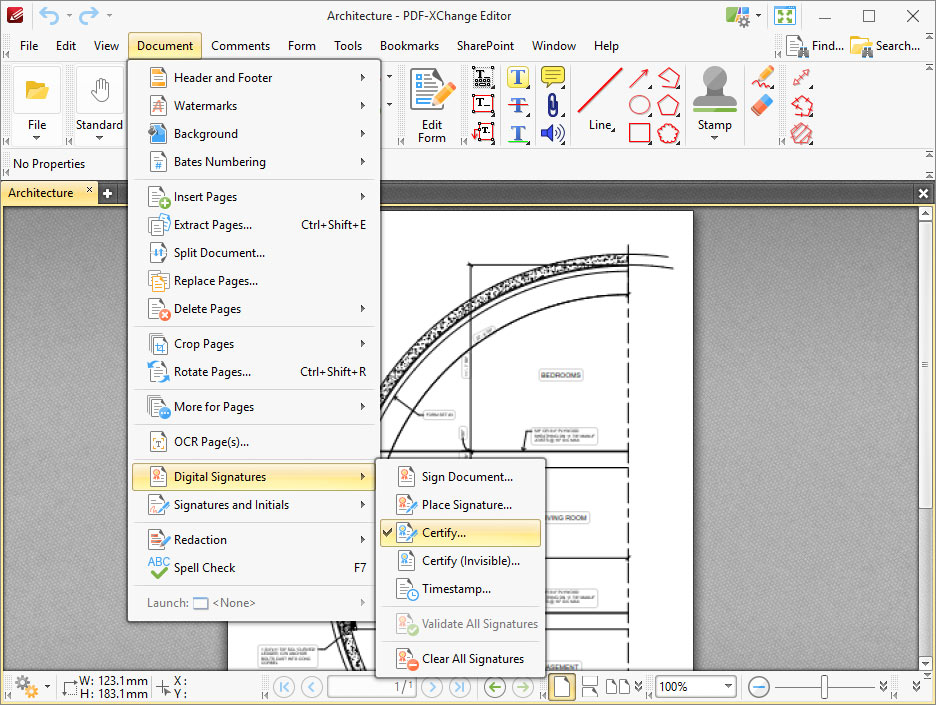936x705 pixels.
Task: Open a new tab with plus button
Action: coord(107,193)
